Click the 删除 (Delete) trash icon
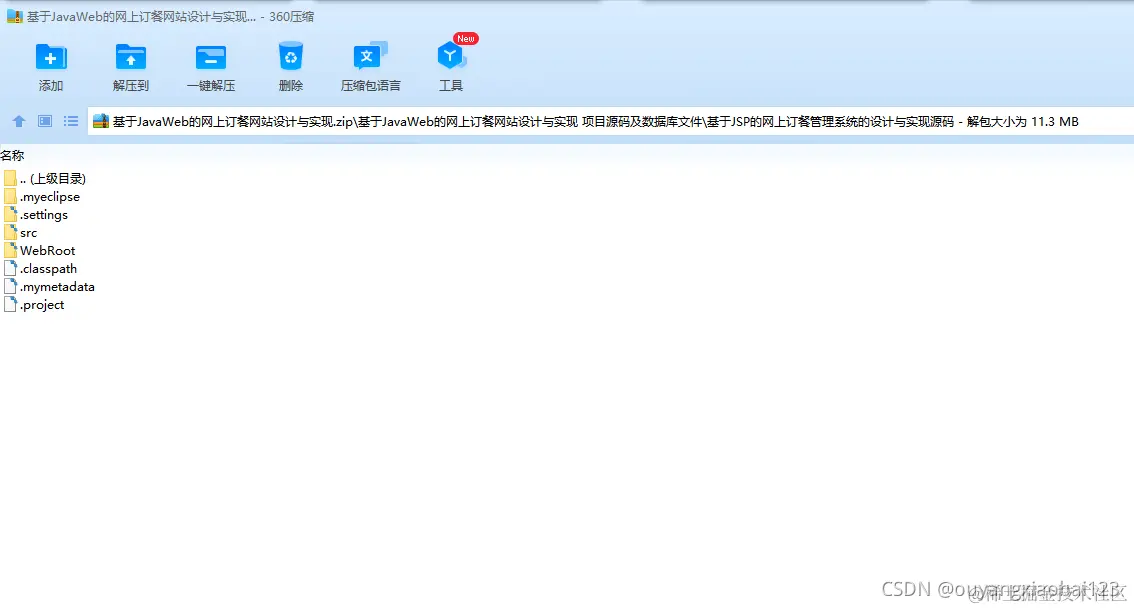The width and height of the screenshot is (1134, 610). click(291, 56)
